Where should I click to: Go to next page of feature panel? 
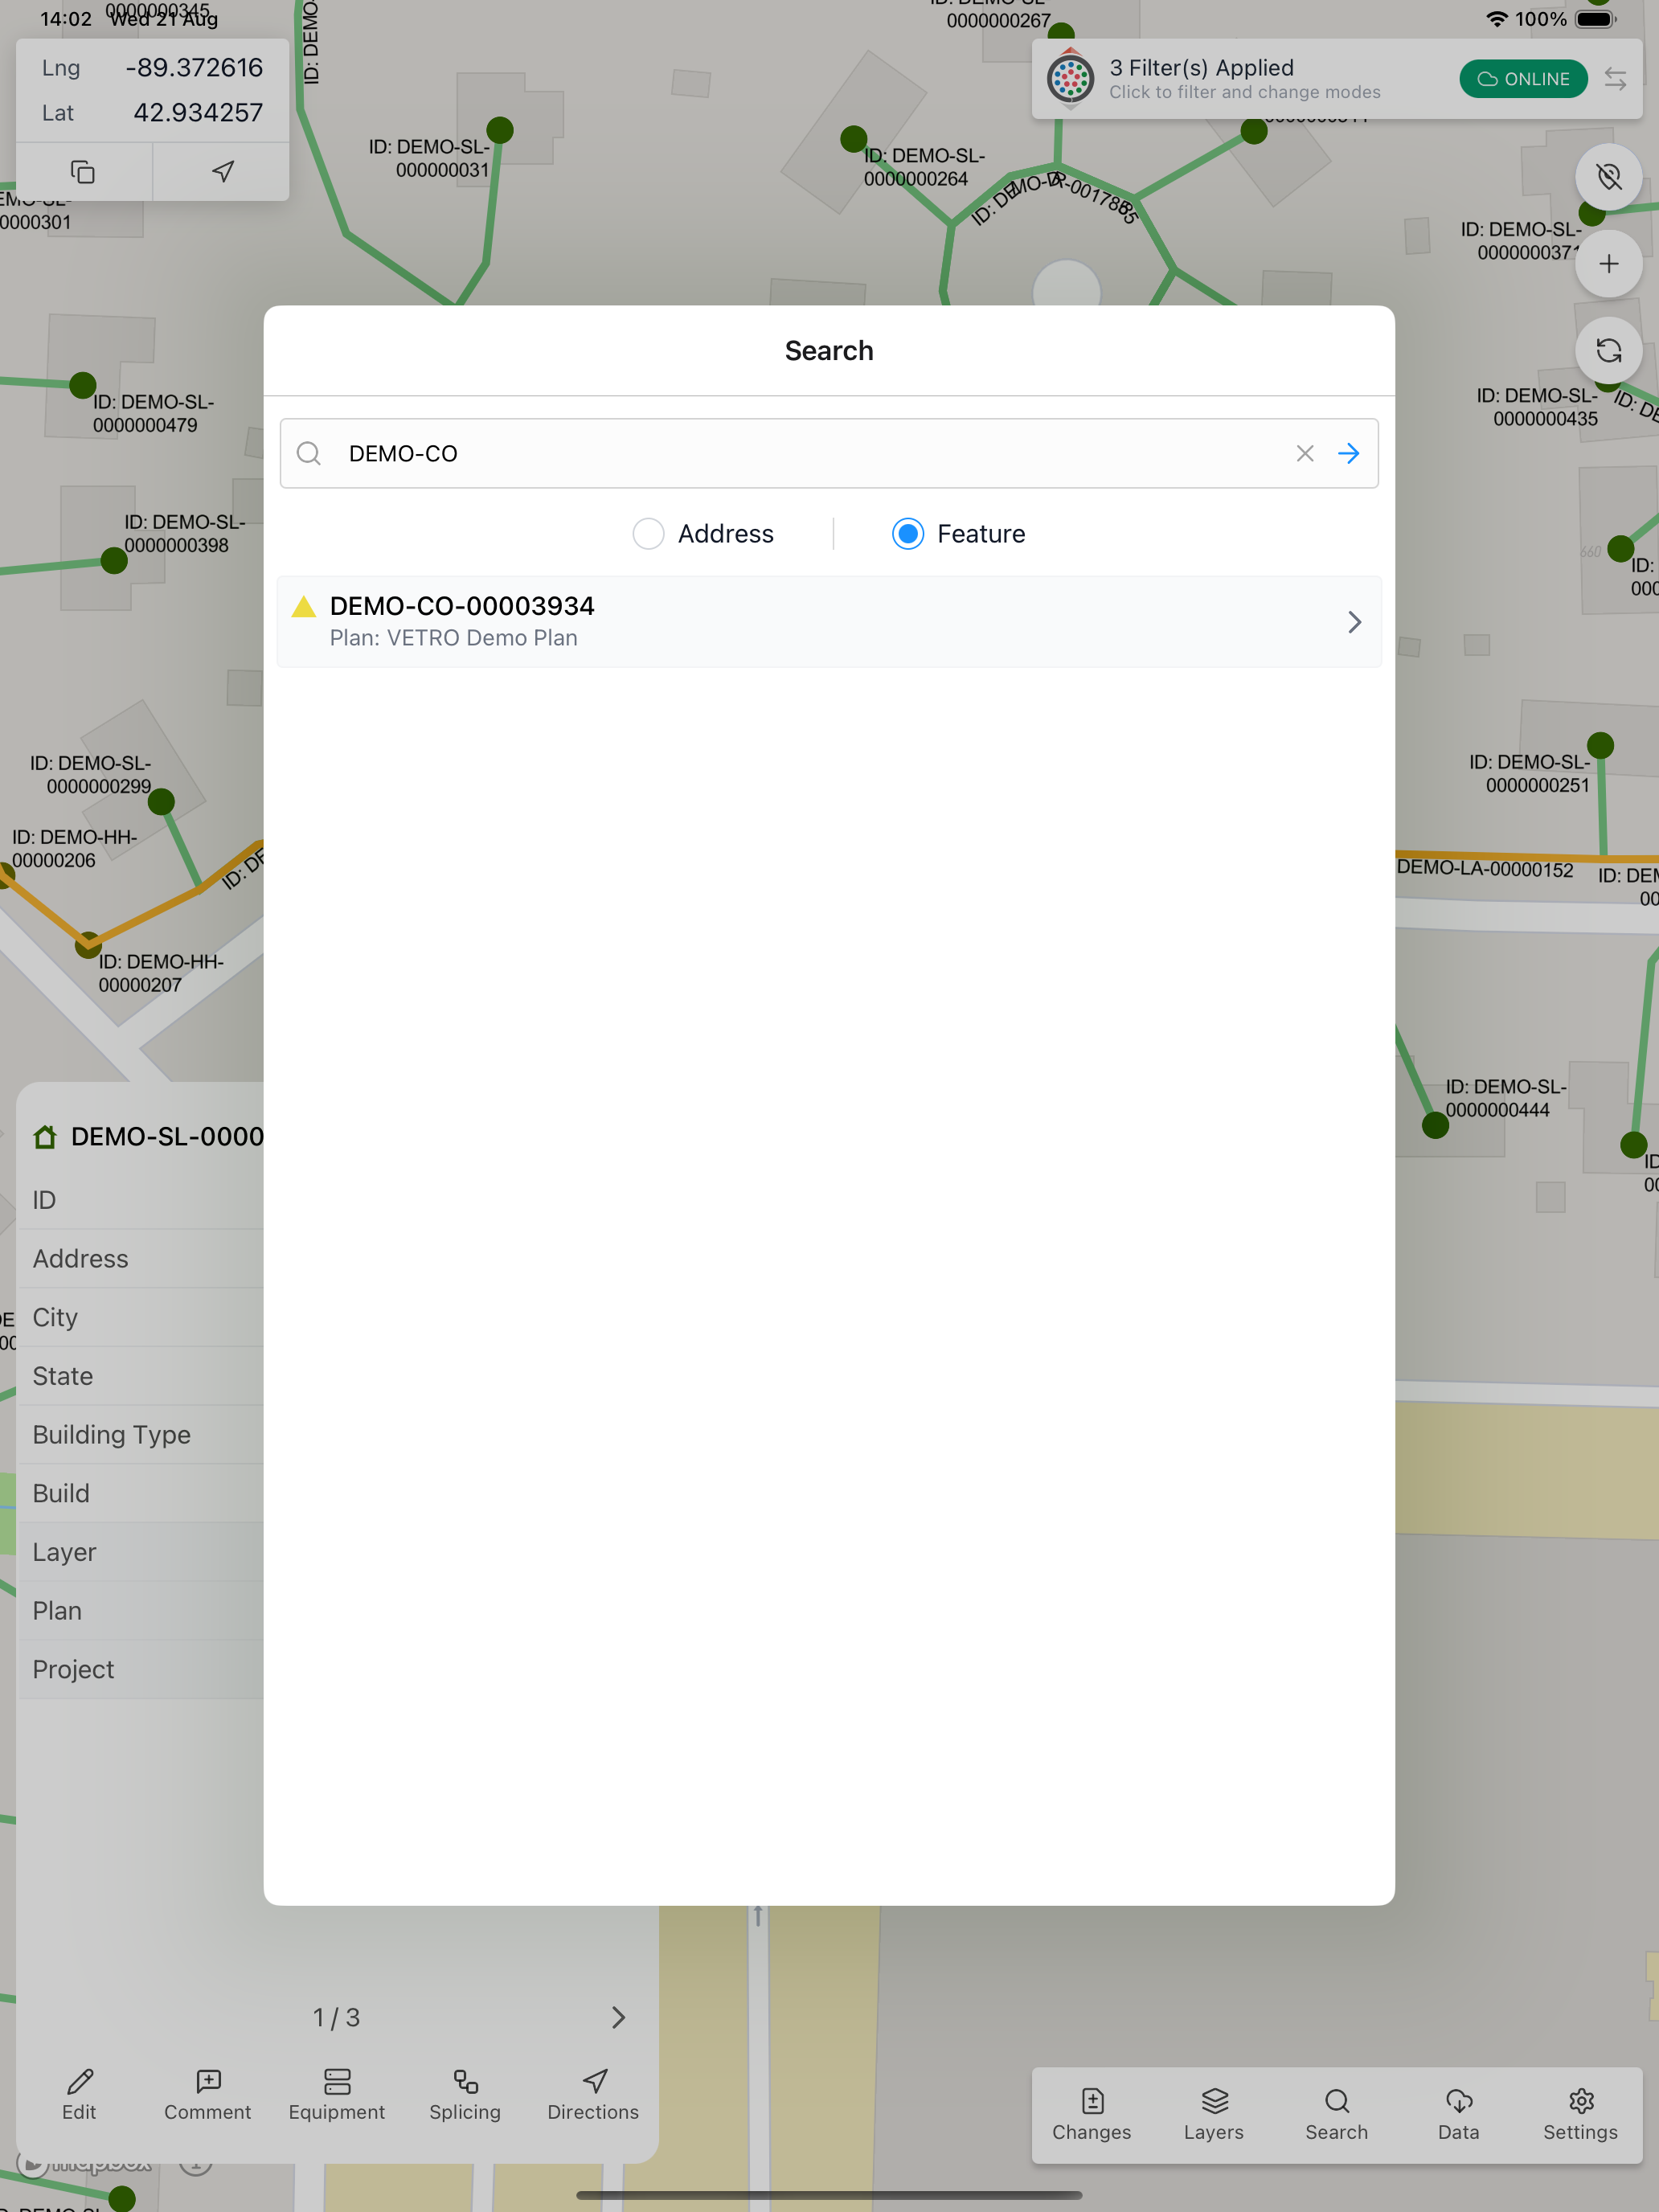[x=619, y=2018]
